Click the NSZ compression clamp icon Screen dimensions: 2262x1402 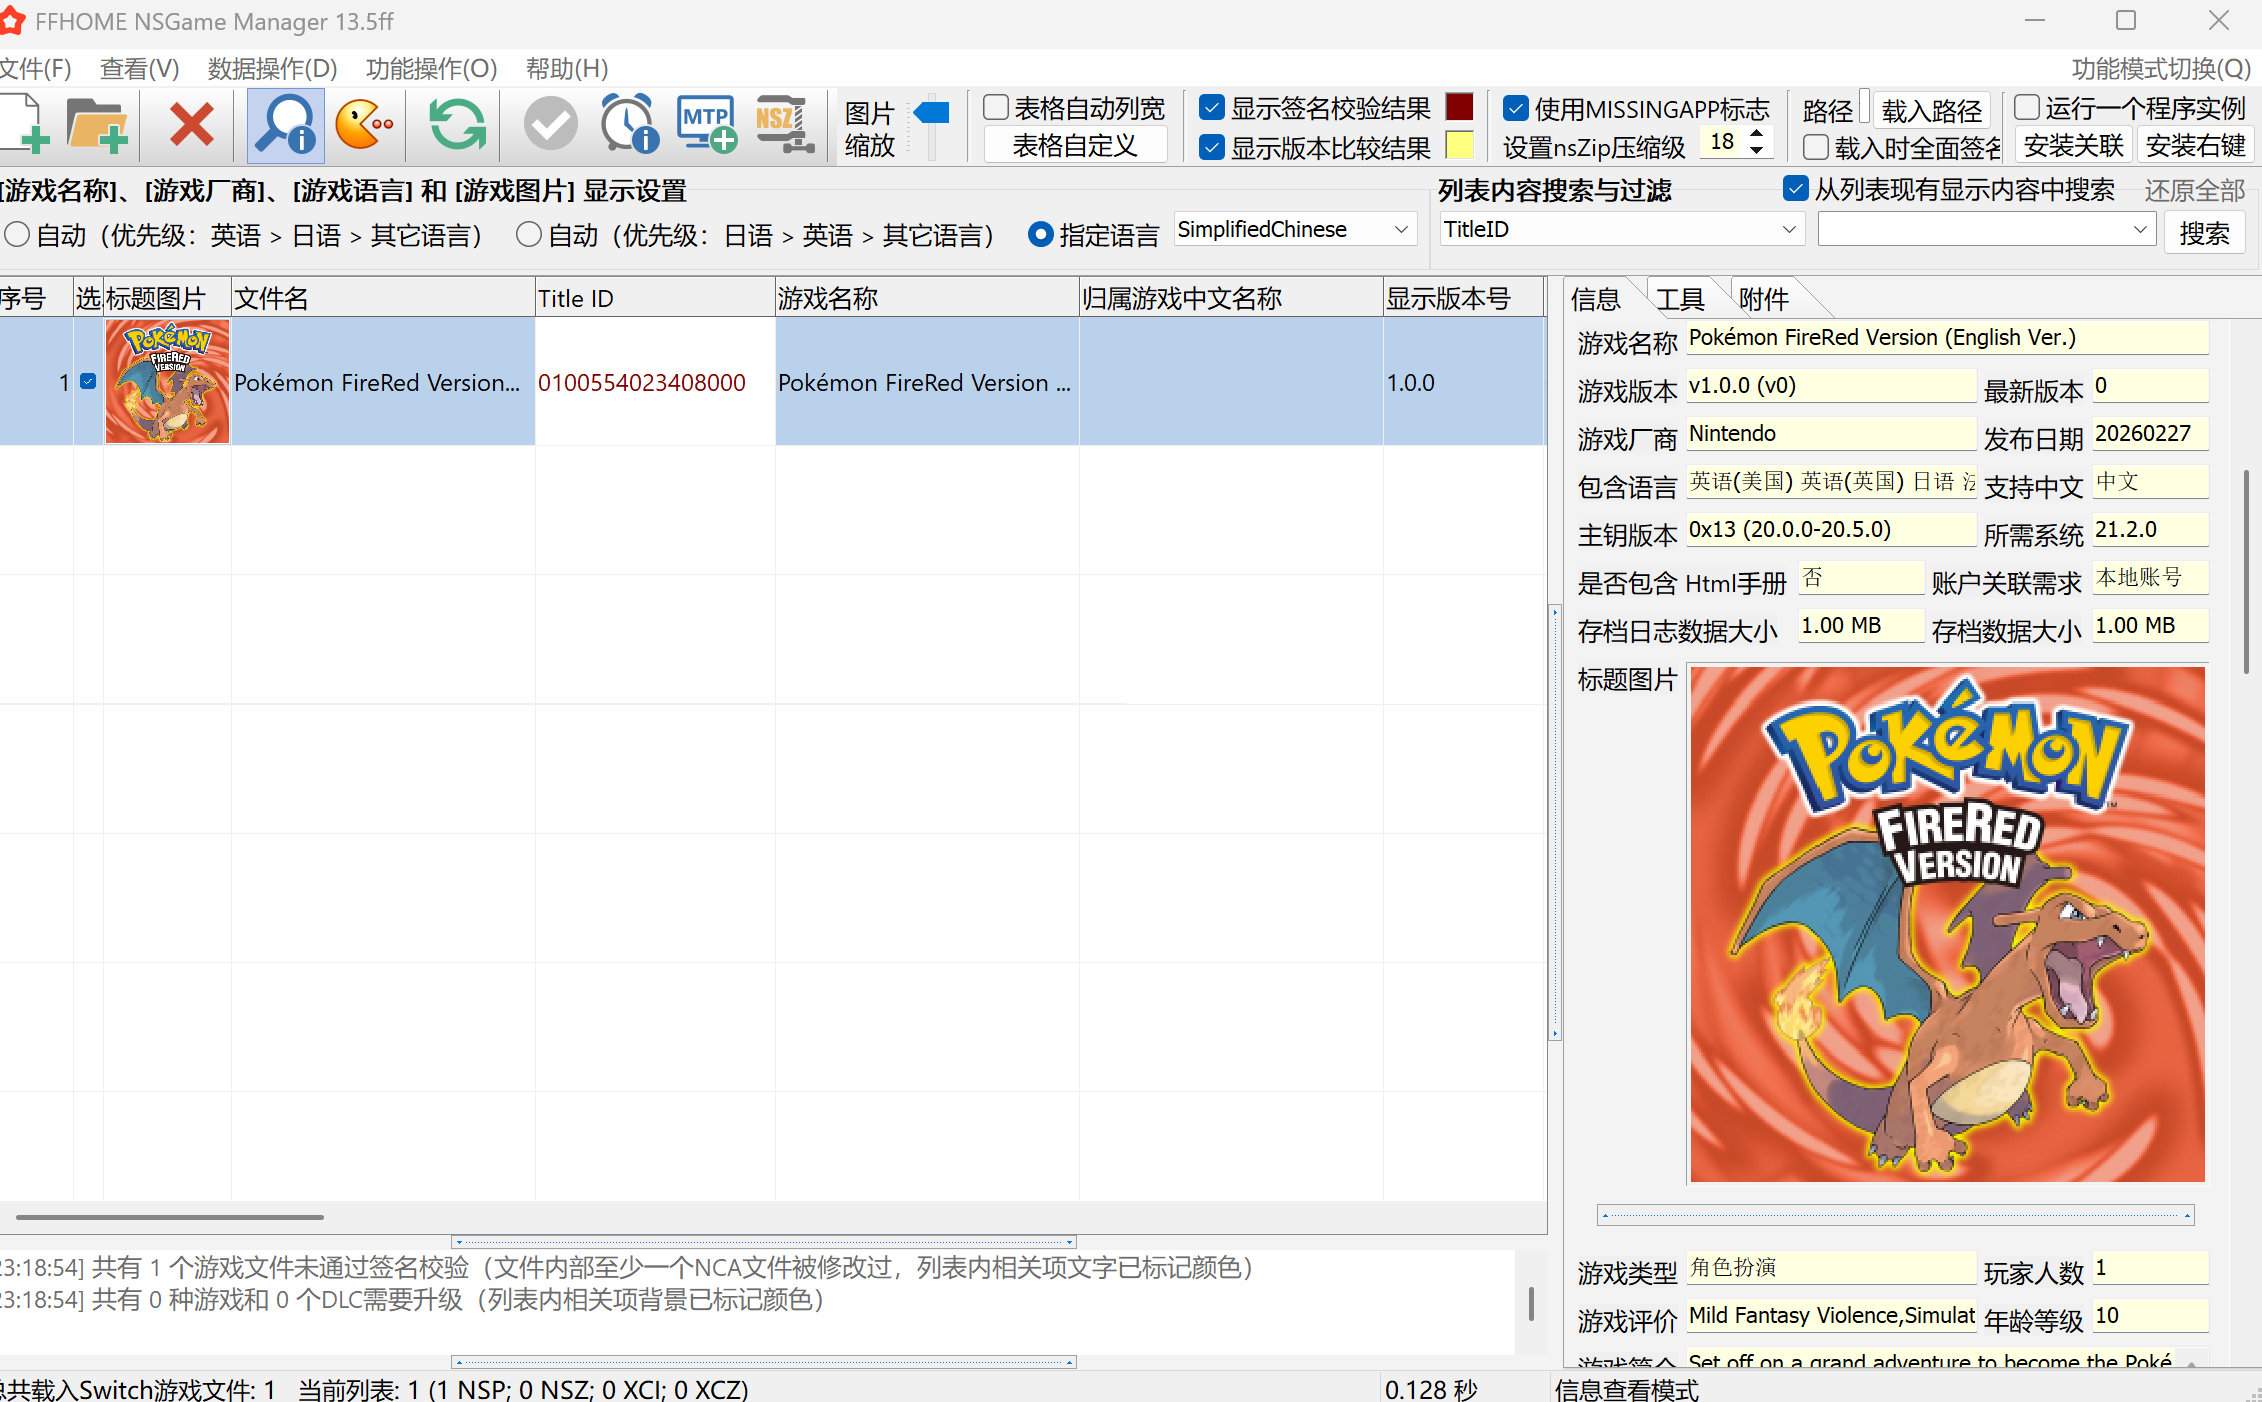[x=785, y=125]
